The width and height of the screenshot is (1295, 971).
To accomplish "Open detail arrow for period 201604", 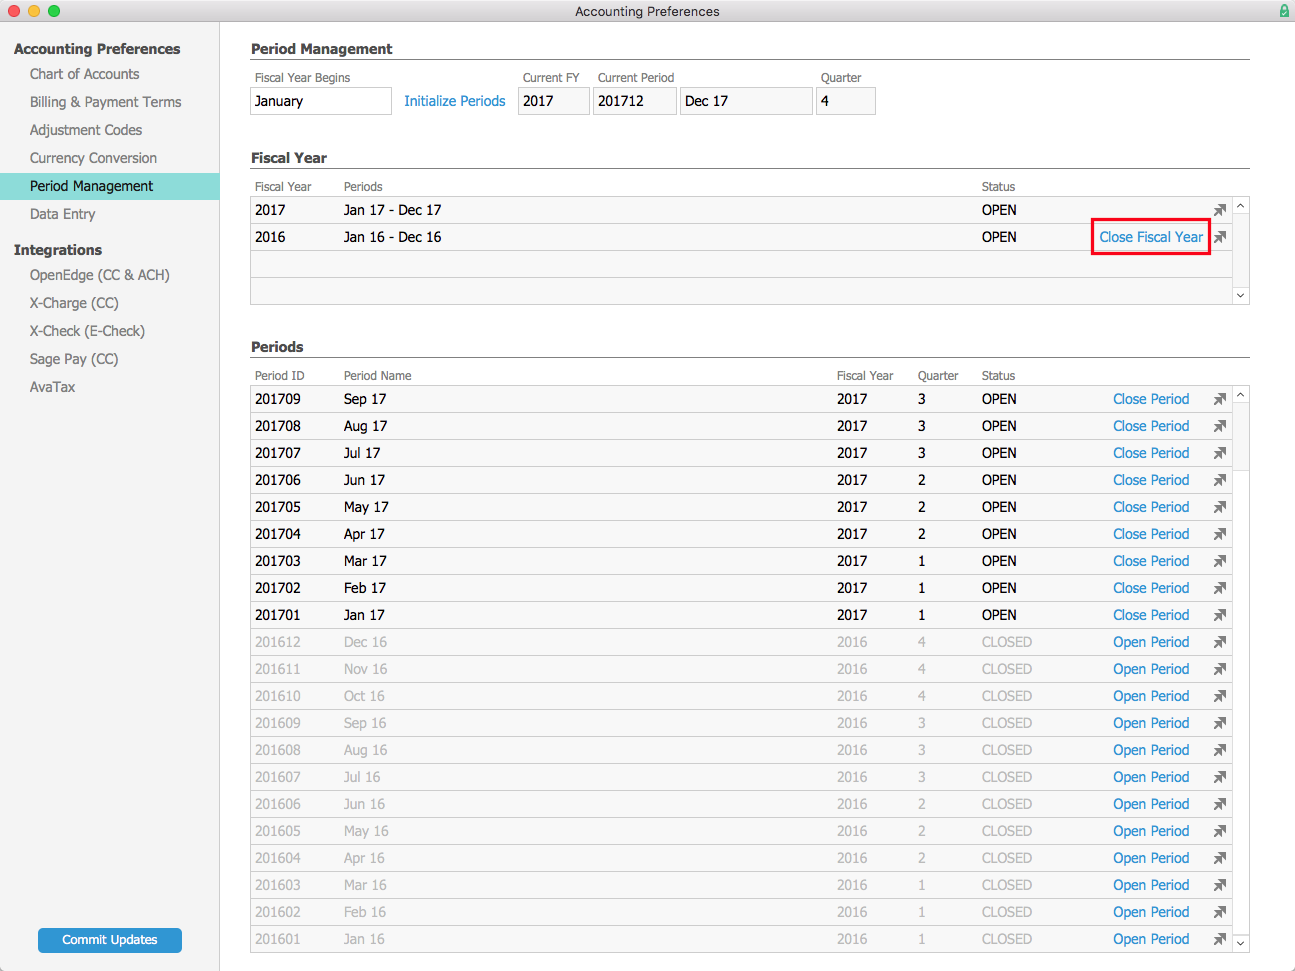I will 1220,858.
